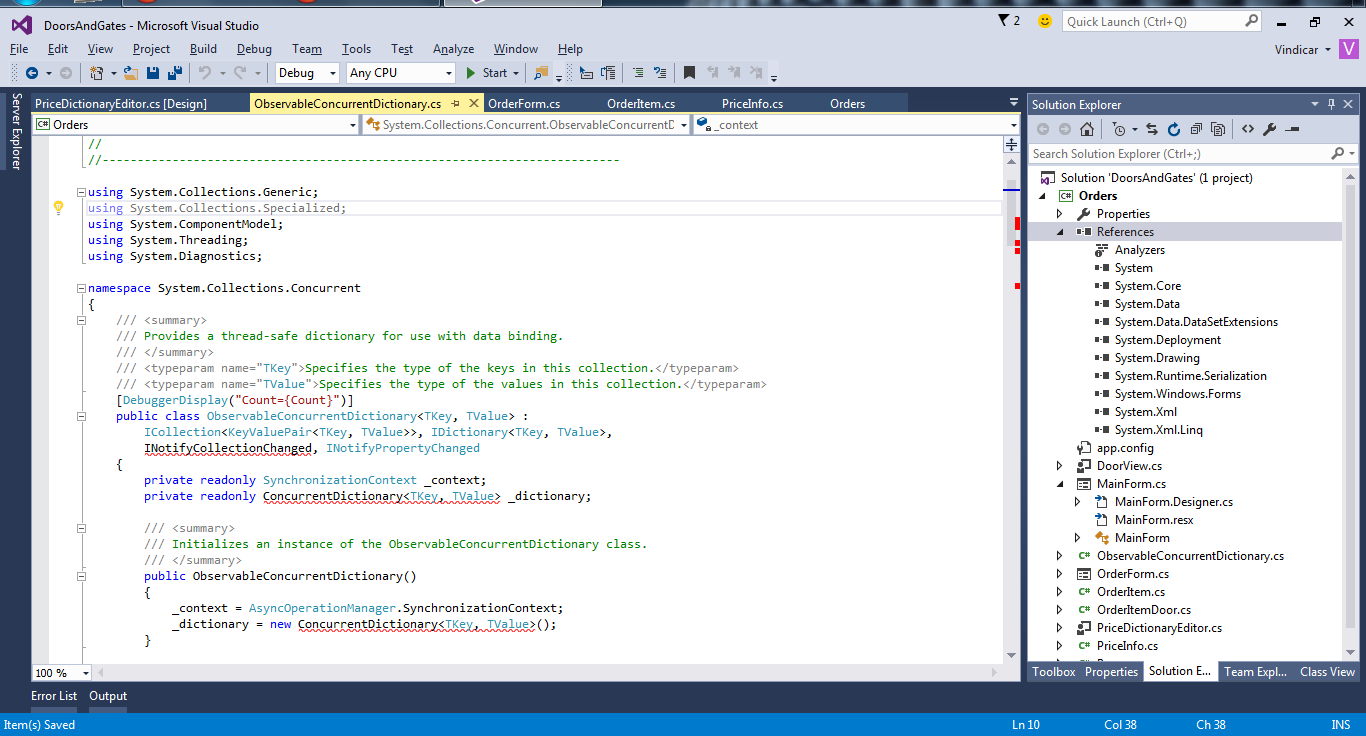Open the Output panel
The width and height of the screenshot is (1366, 736).
tap(108, 696)
